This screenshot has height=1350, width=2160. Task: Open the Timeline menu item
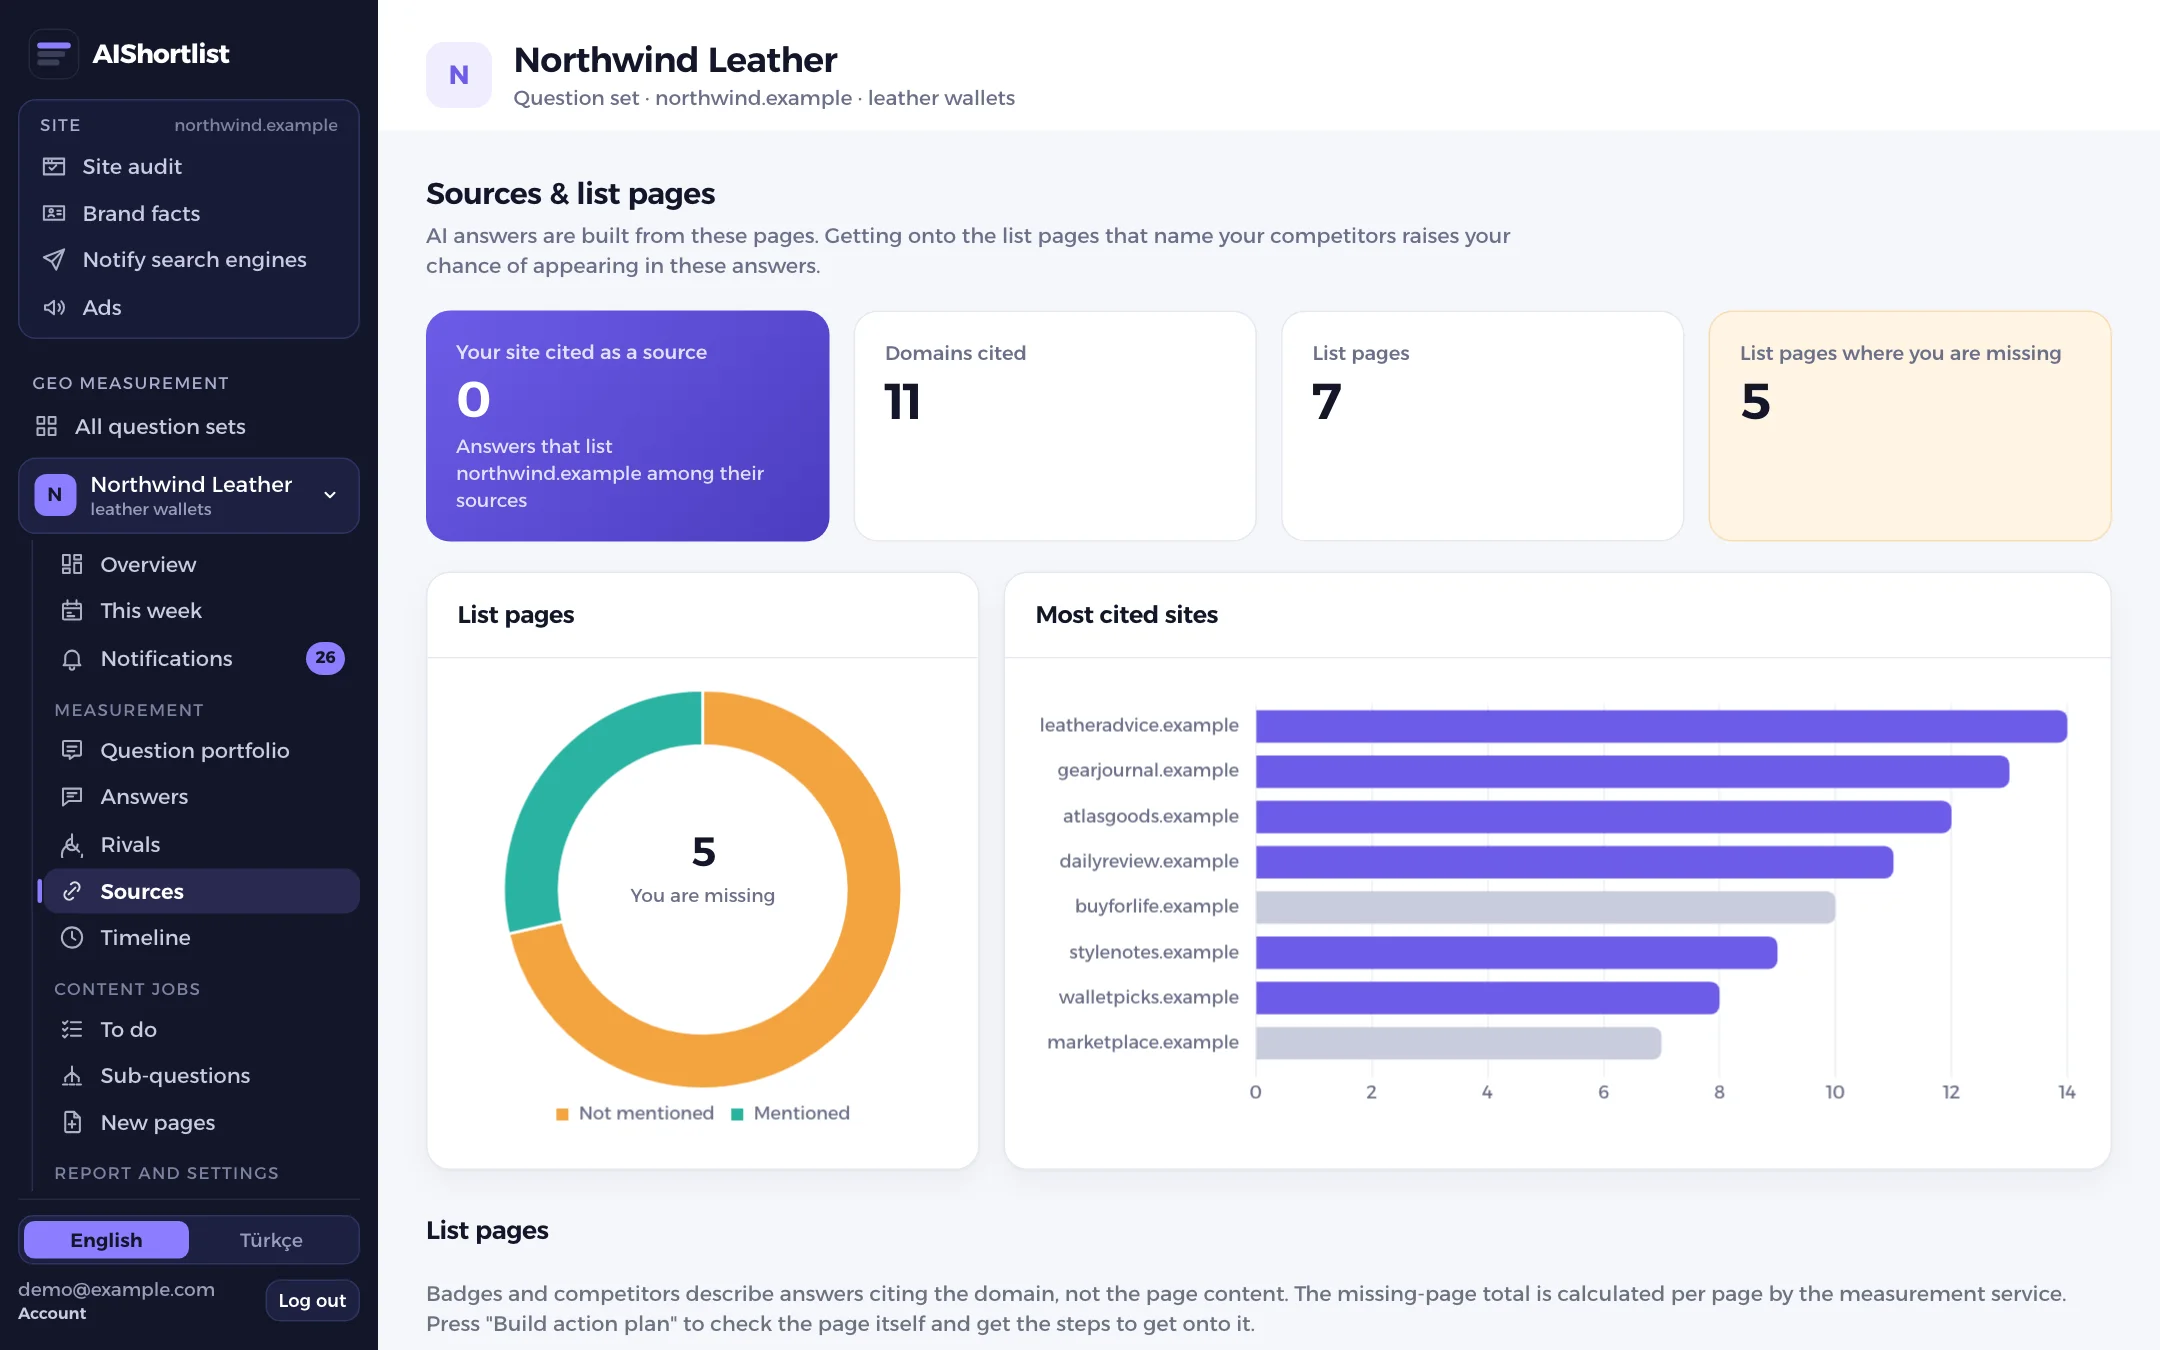tap(201, 938)
